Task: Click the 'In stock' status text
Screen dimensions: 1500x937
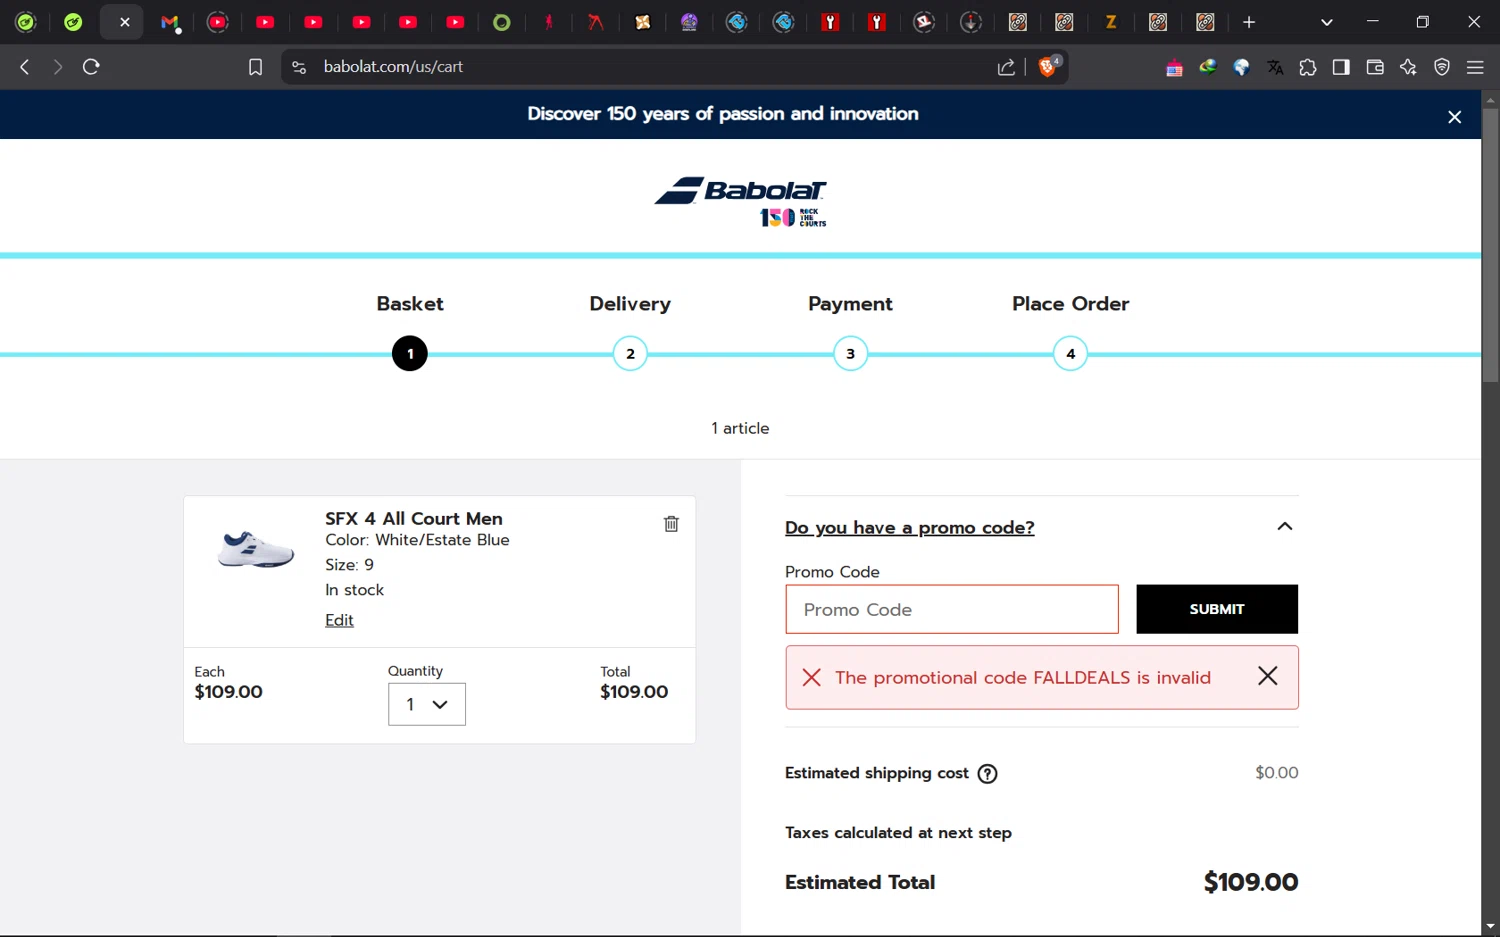Action: coord(354,590)
